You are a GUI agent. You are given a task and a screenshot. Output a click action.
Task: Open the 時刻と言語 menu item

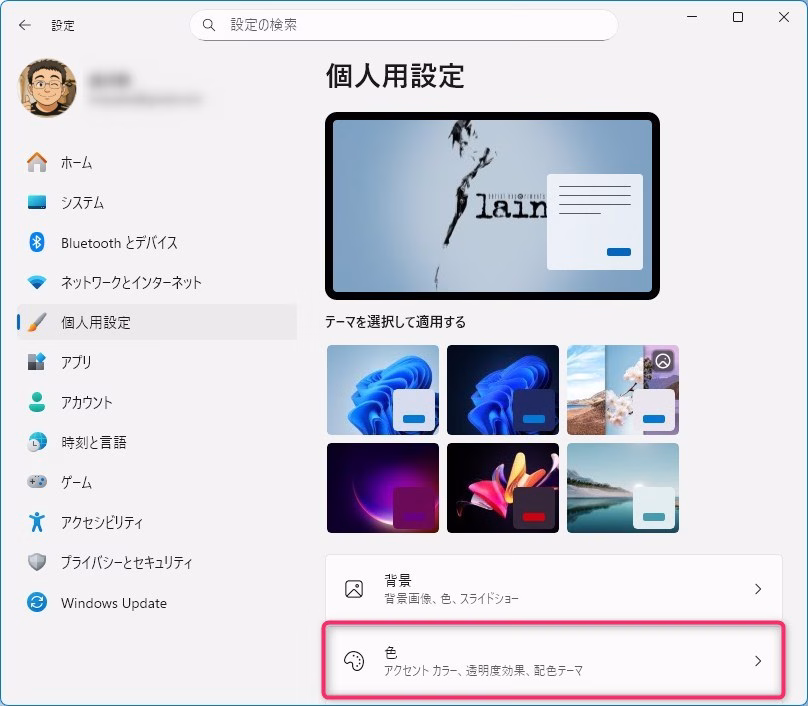(93, 442)
